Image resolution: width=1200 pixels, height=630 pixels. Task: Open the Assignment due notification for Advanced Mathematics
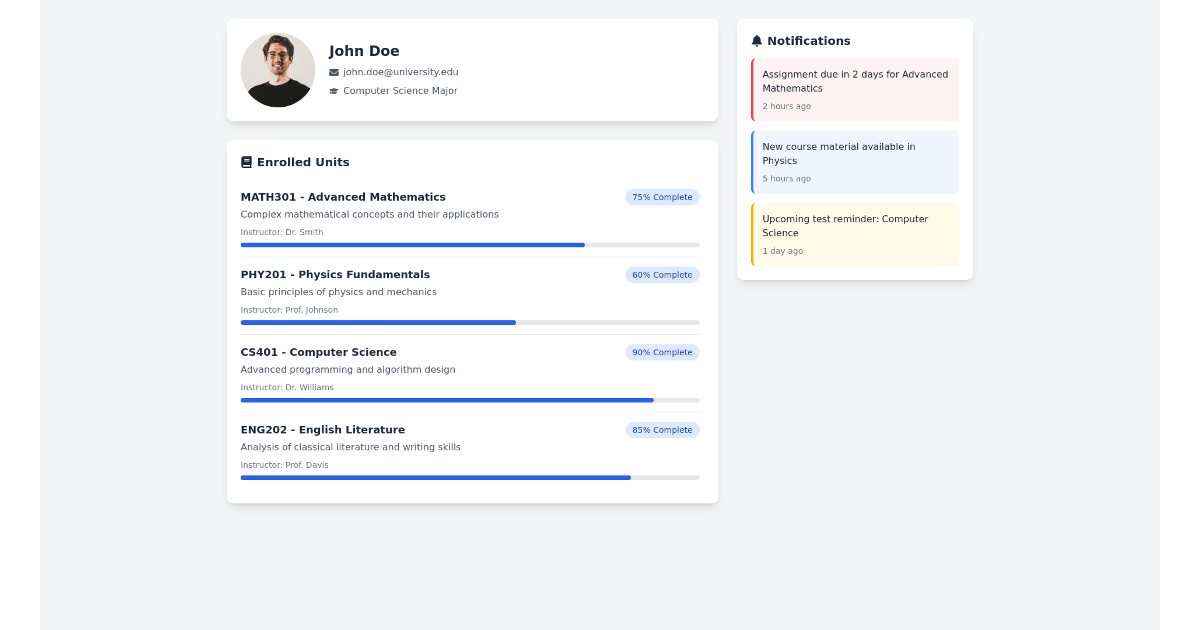855,89
